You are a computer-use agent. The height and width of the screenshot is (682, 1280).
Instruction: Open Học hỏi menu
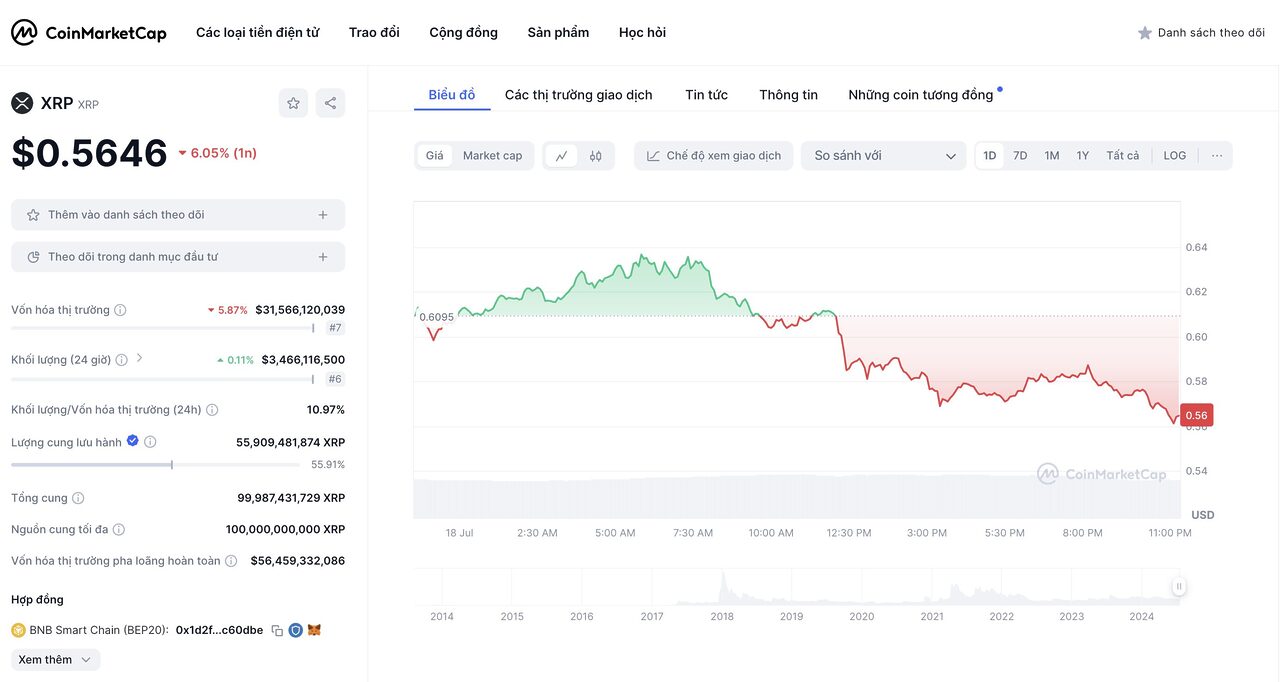pyautogui.click(x=642, y=33)
